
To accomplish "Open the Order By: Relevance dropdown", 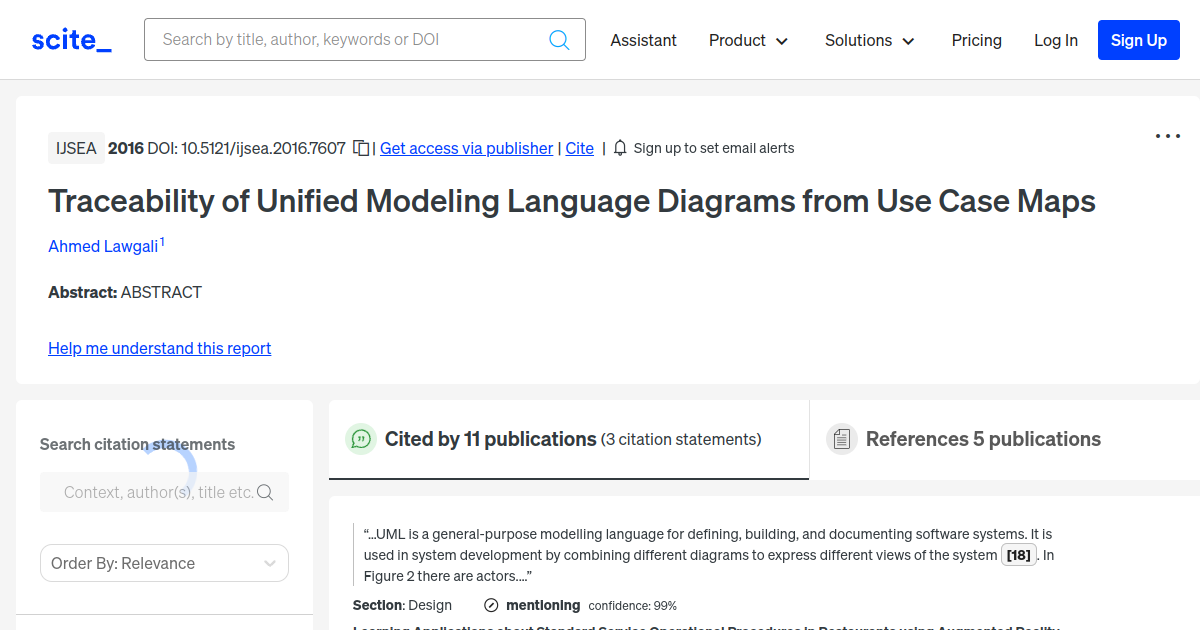I will (x=164, y=563).
